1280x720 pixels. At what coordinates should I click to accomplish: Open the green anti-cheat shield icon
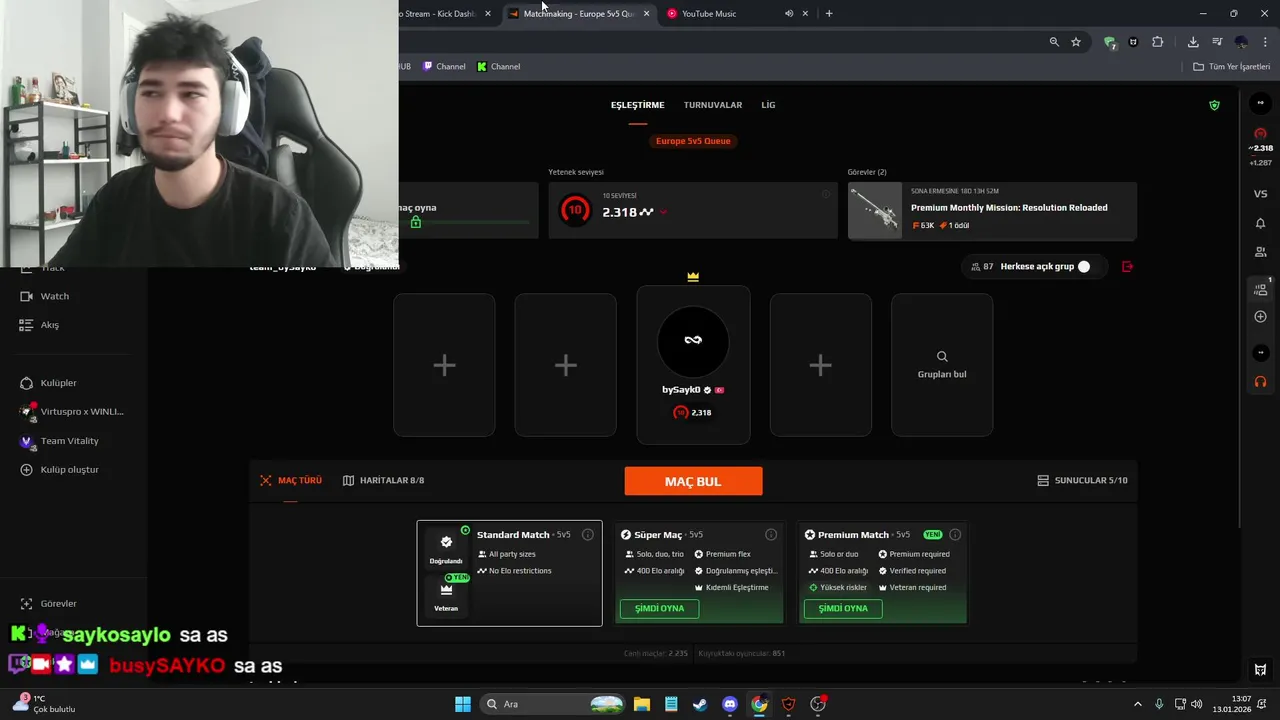1214,105
